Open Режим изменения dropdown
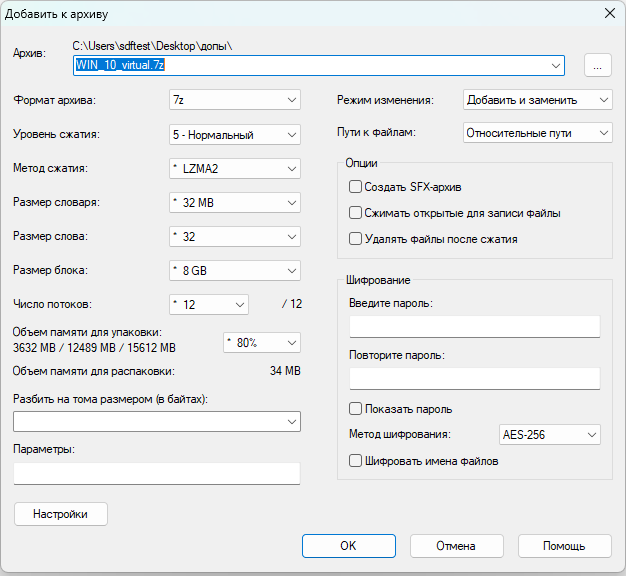626x576 pixels. point(538,100)
